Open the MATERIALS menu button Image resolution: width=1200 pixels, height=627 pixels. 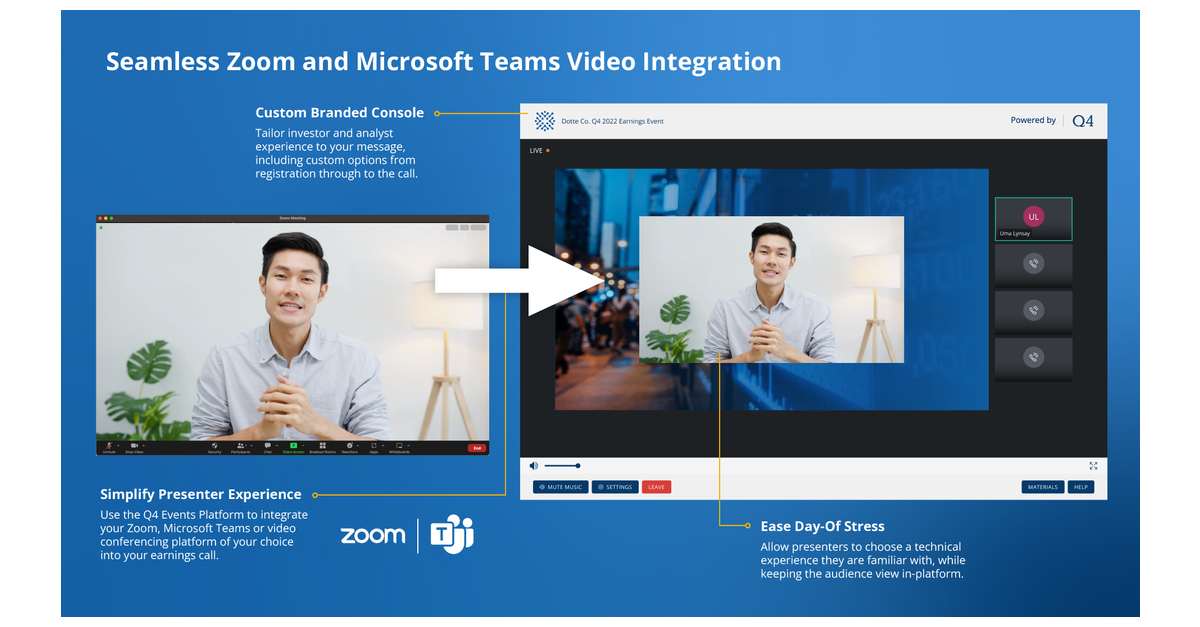1042,487
